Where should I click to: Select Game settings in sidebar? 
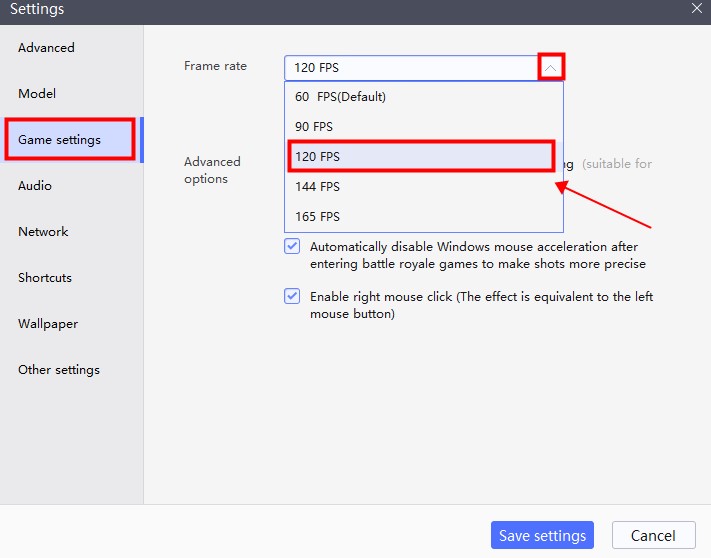click(59, 140)
